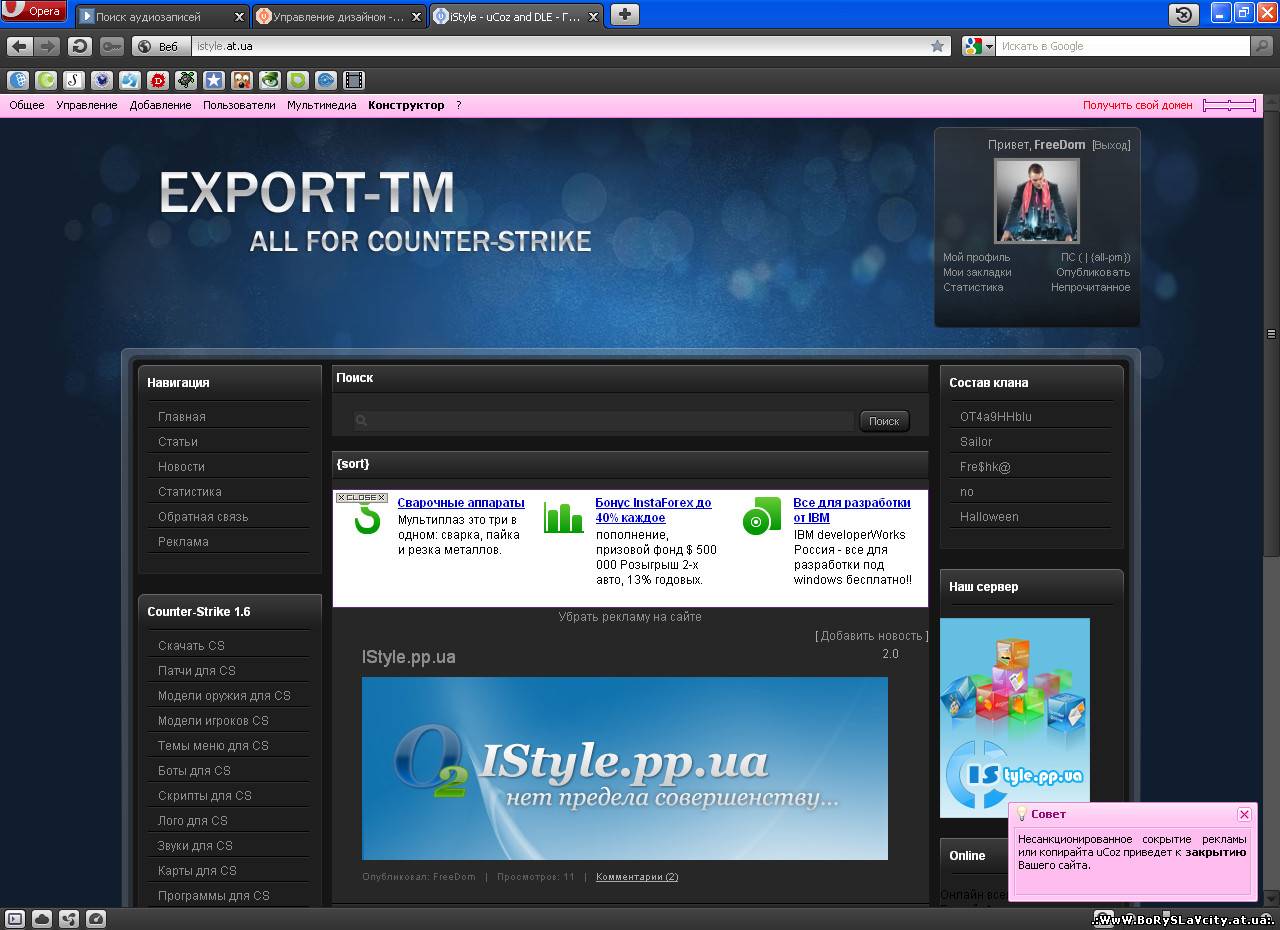Open the 'Добавление' admin menu
The width and height of the screenshot is (1280, 930).
coord(160,105)
